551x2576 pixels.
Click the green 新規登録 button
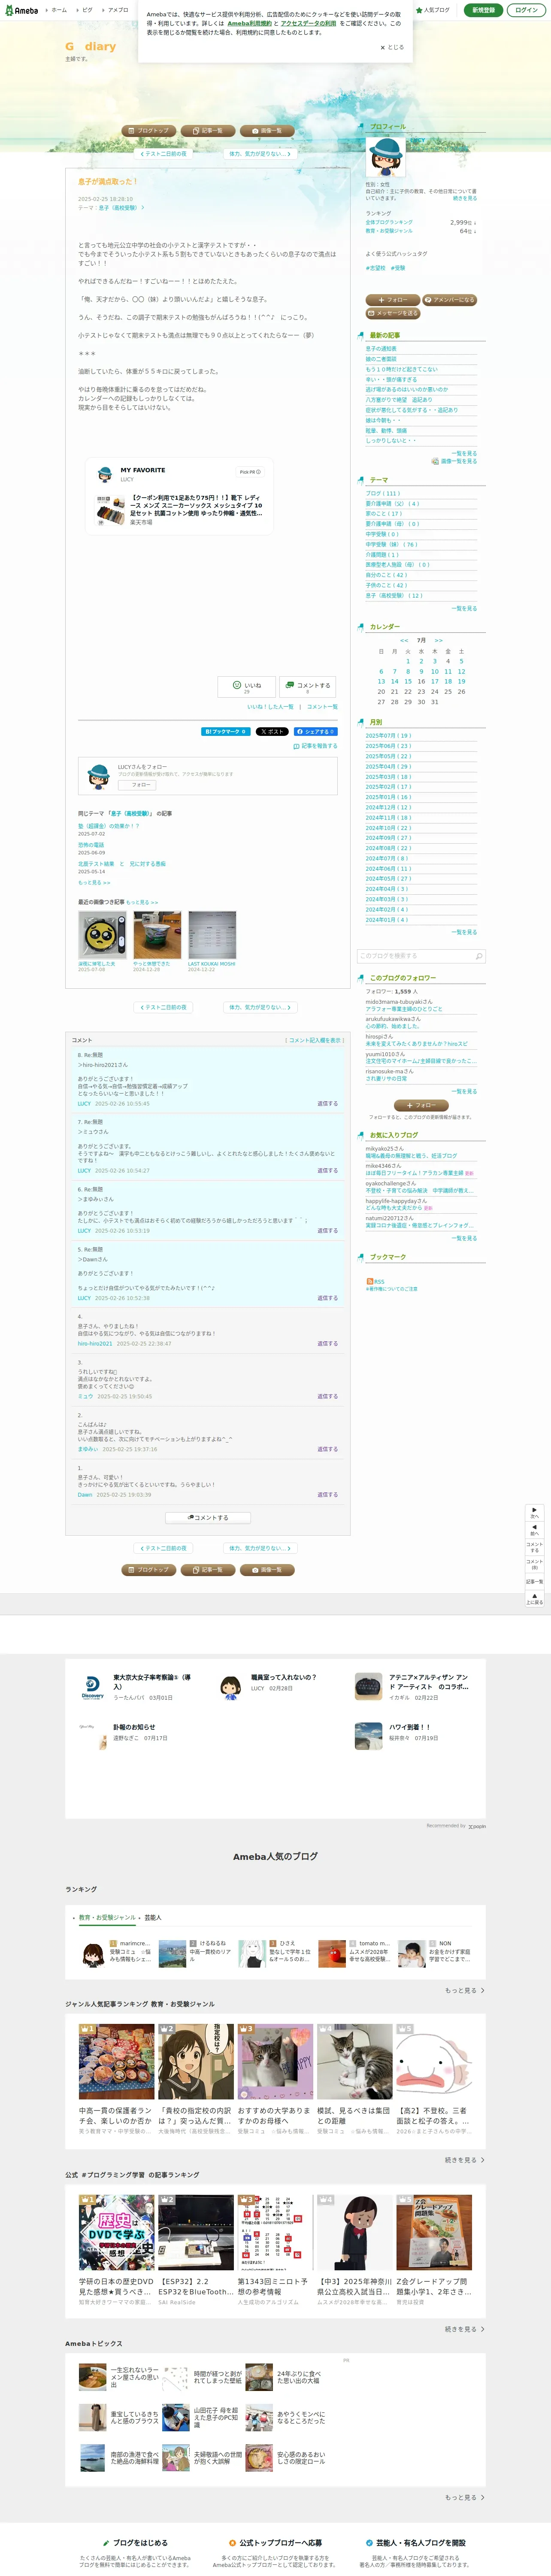483,10
